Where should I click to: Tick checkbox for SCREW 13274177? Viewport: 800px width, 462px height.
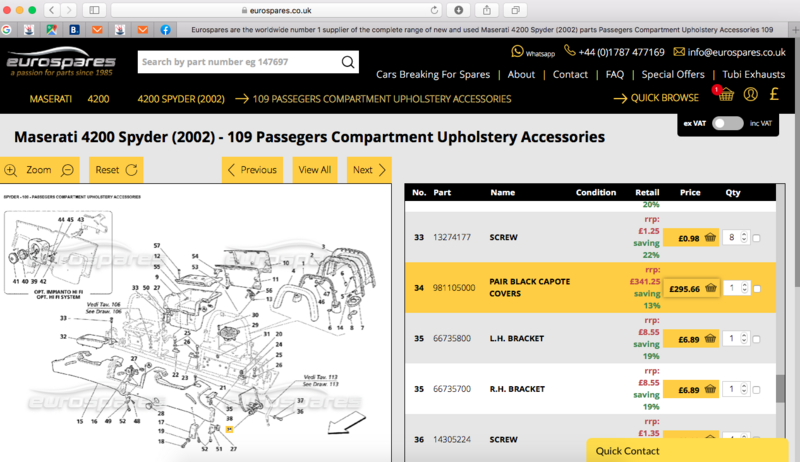(756, 238)
